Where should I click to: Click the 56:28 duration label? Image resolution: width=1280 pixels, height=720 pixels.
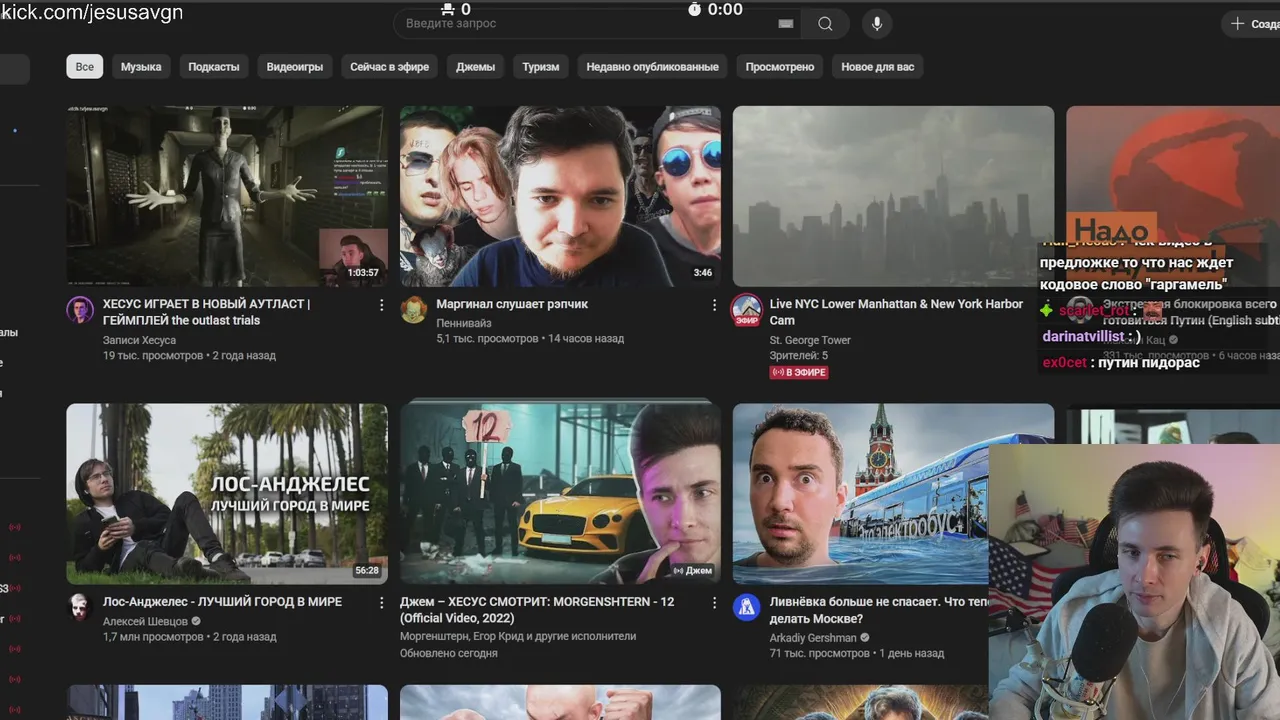367,570
